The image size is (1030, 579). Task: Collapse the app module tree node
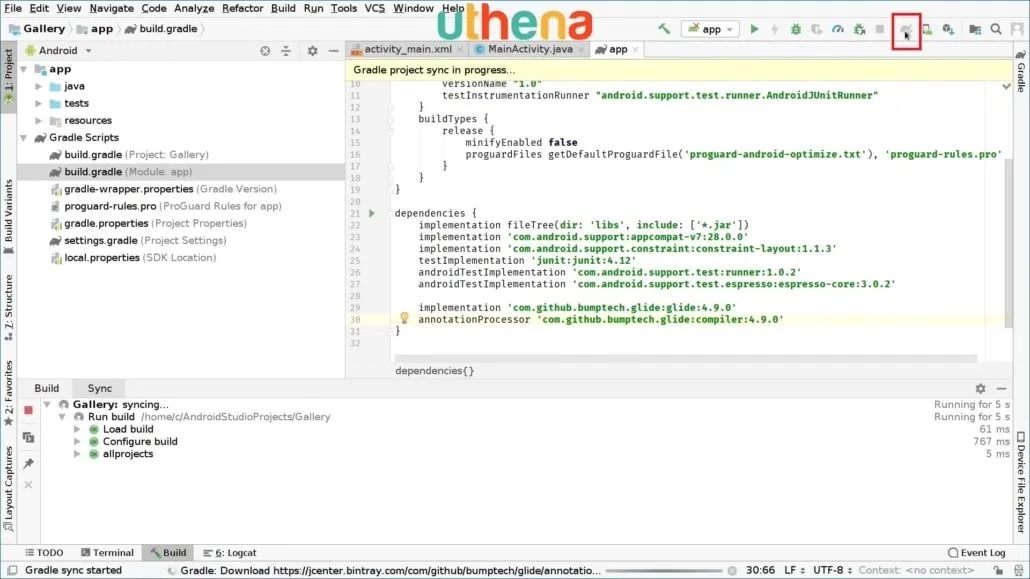tap(24, 69)
